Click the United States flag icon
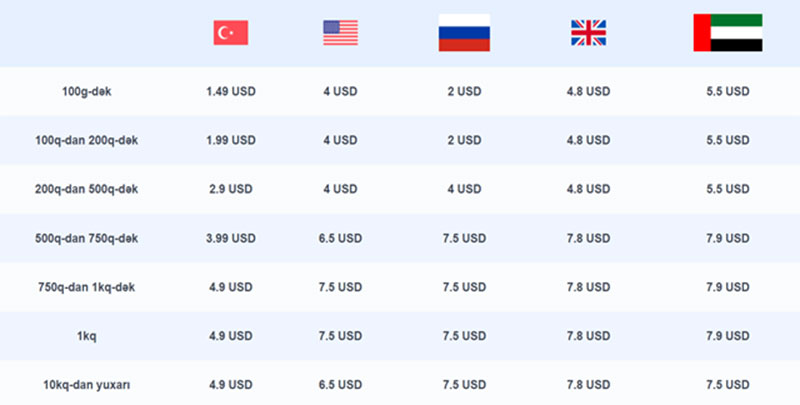800x405 pixels. (x=340, y=33)
